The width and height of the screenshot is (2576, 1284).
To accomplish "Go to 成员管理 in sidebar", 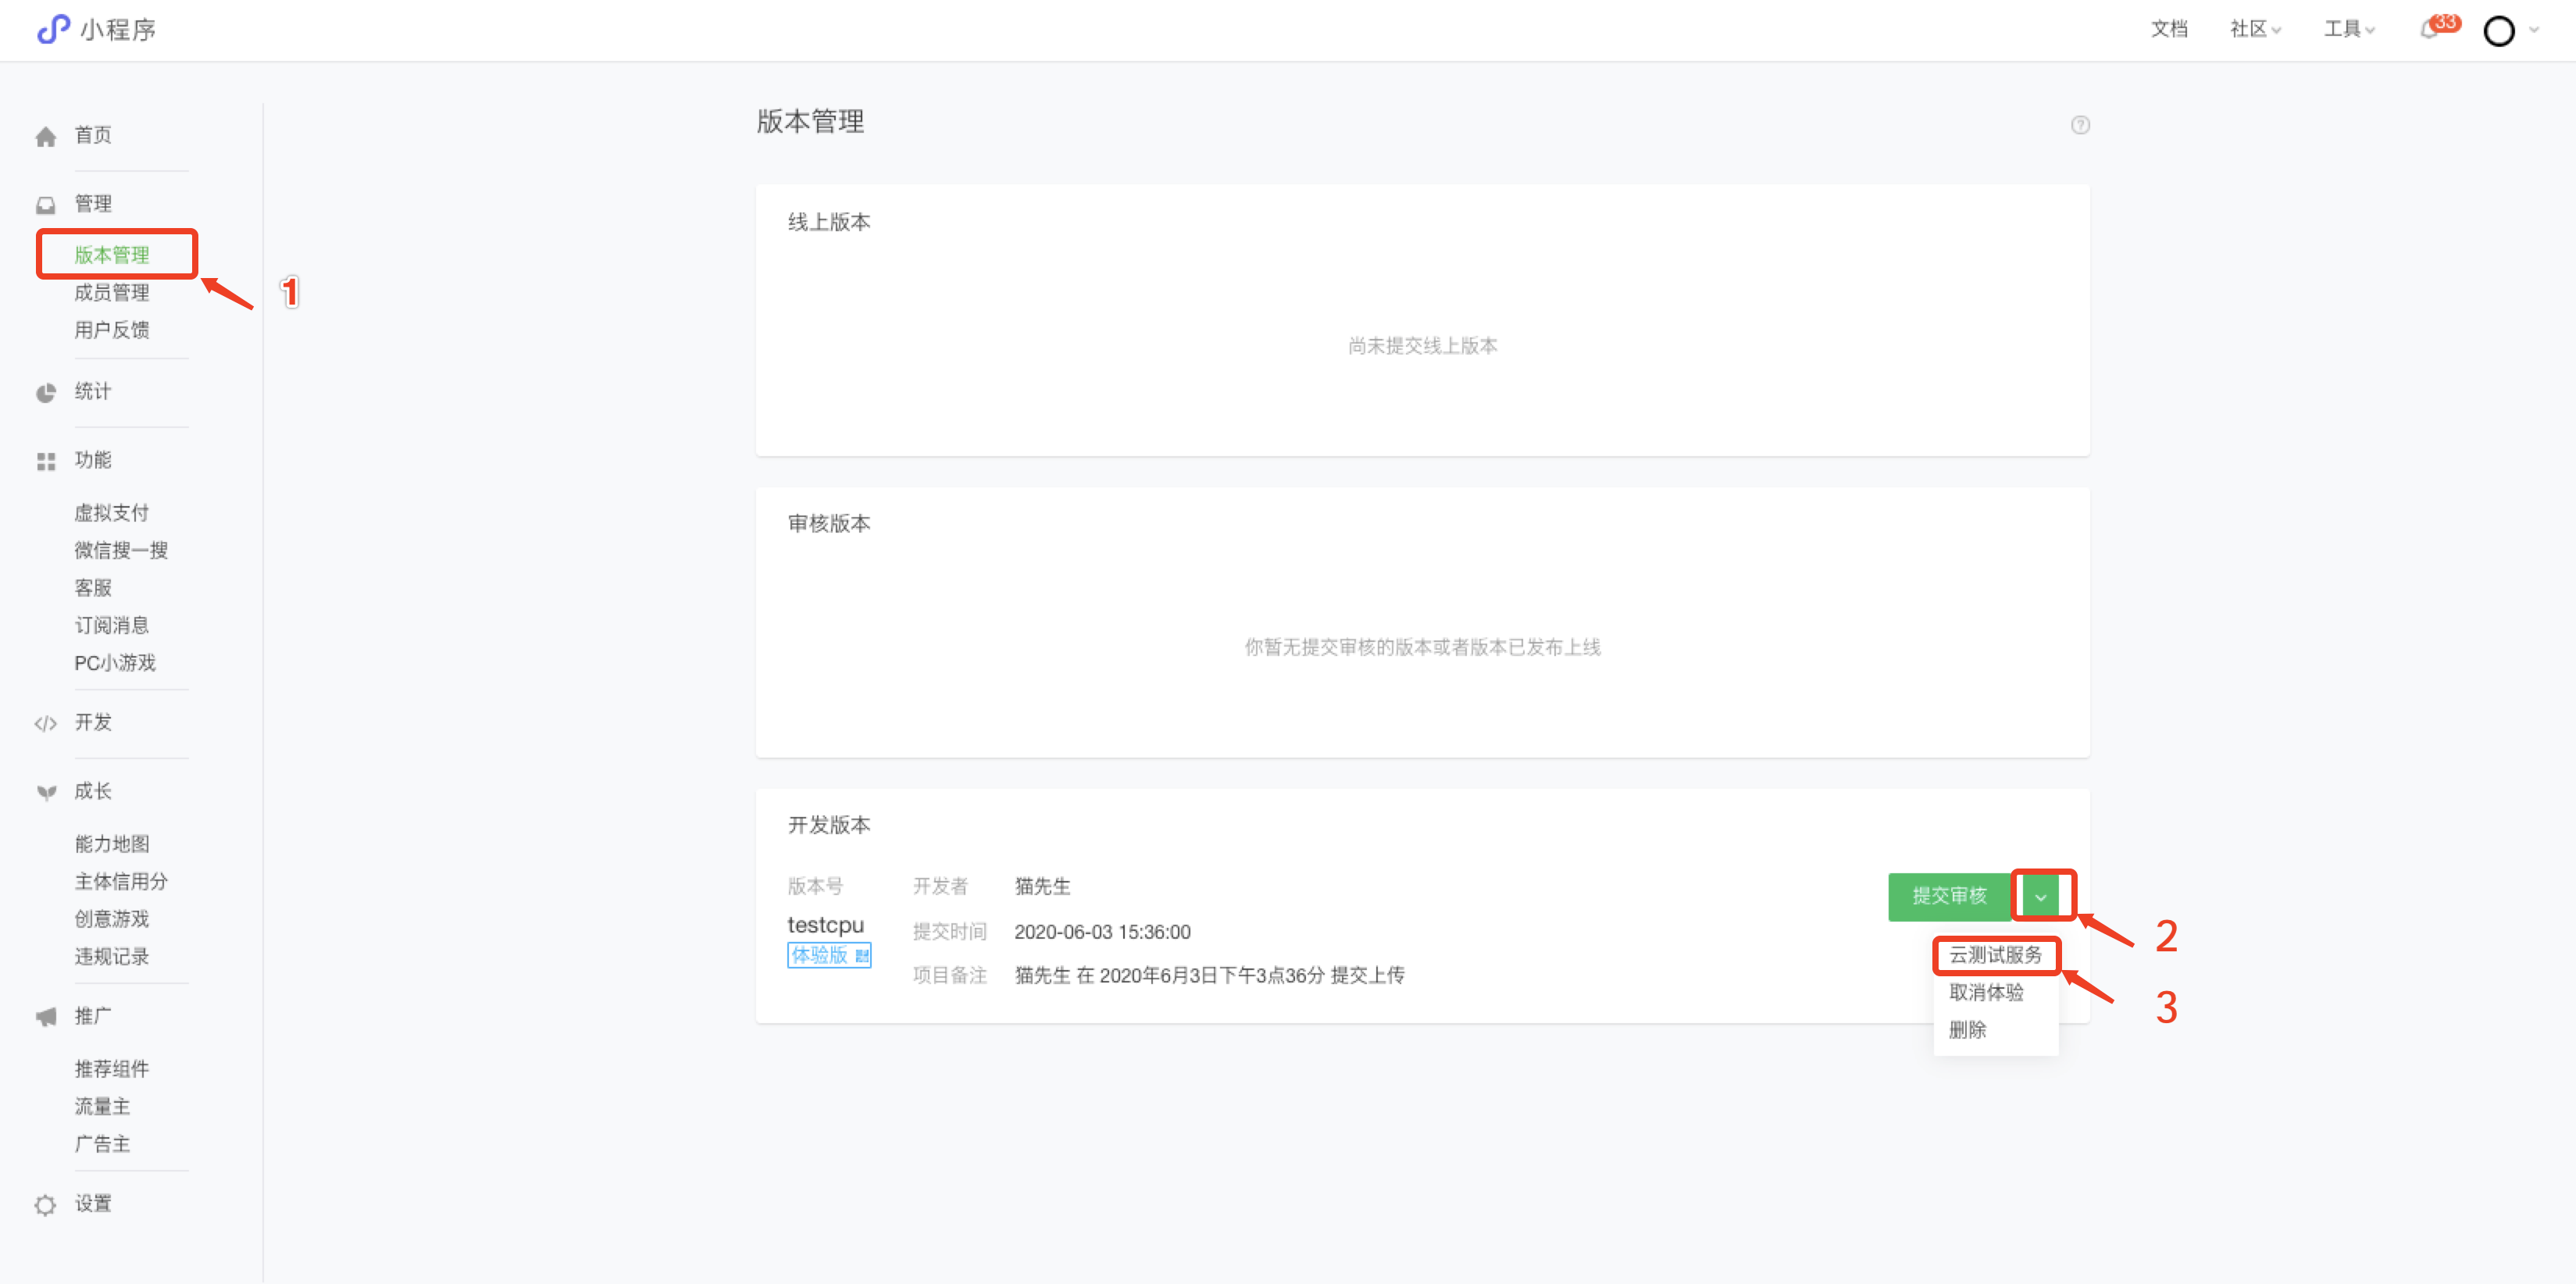I will tap(112, 292).
